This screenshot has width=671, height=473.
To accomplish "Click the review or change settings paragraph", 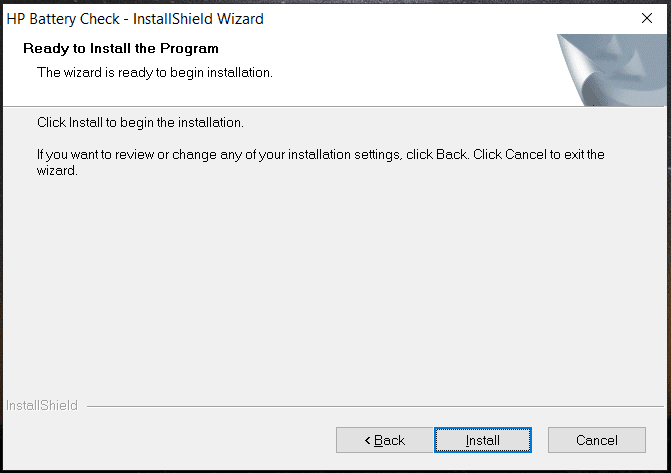I will coord(321,162).
